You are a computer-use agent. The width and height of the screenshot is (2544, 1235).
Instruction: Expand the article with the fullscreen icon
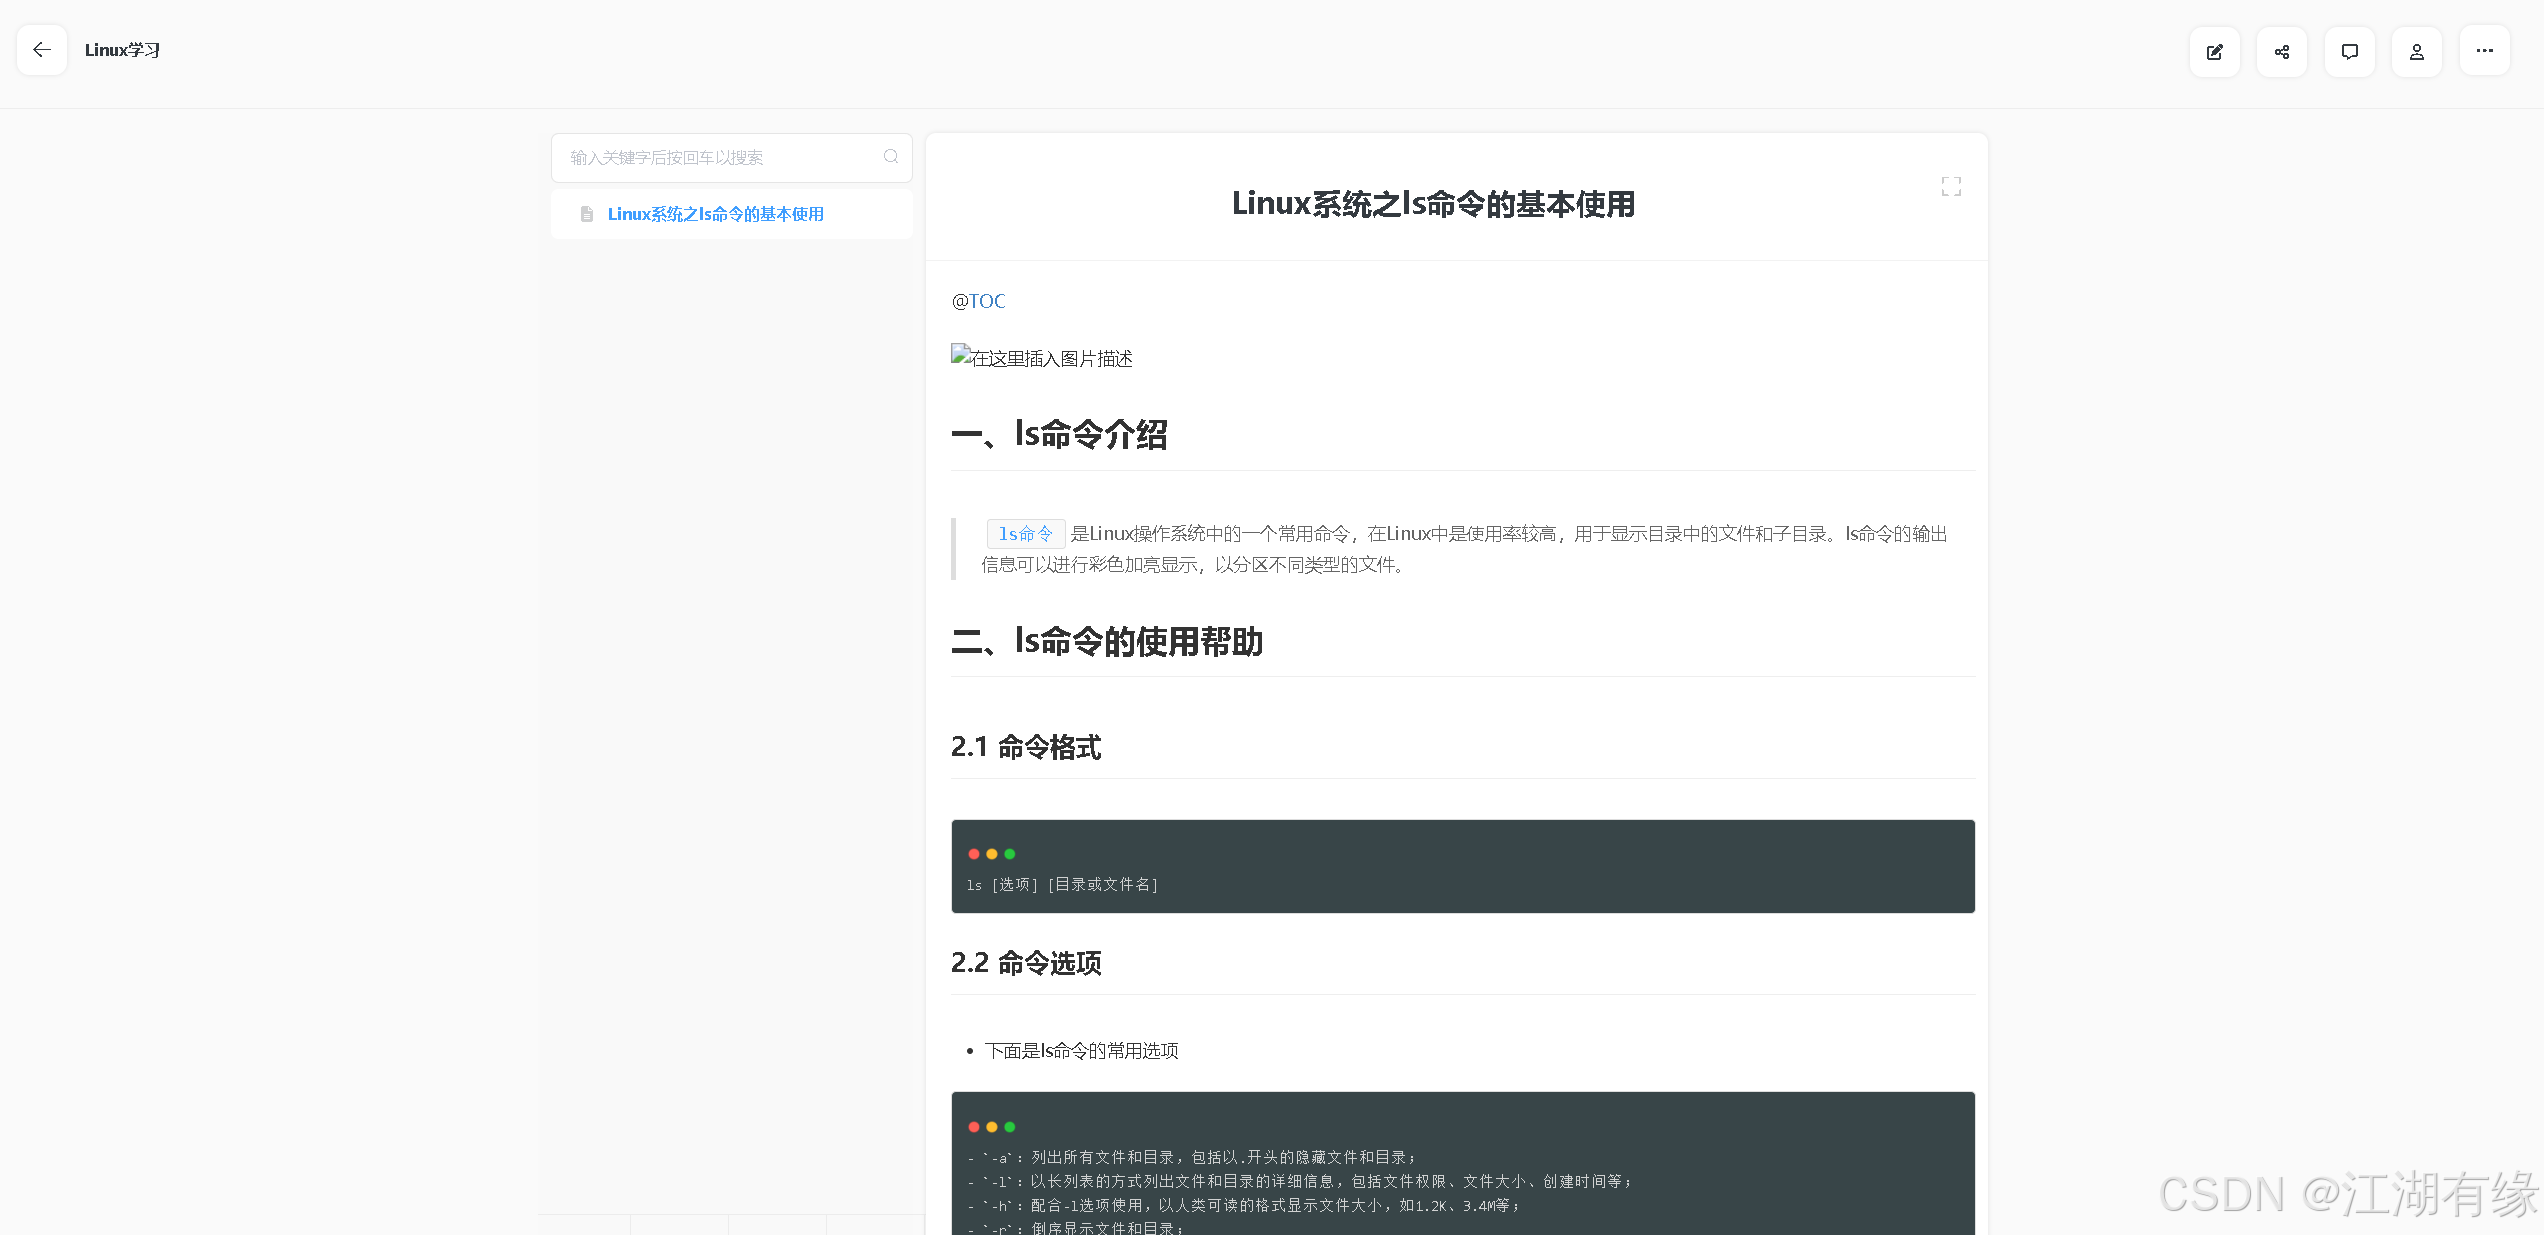pos(1951,186)
